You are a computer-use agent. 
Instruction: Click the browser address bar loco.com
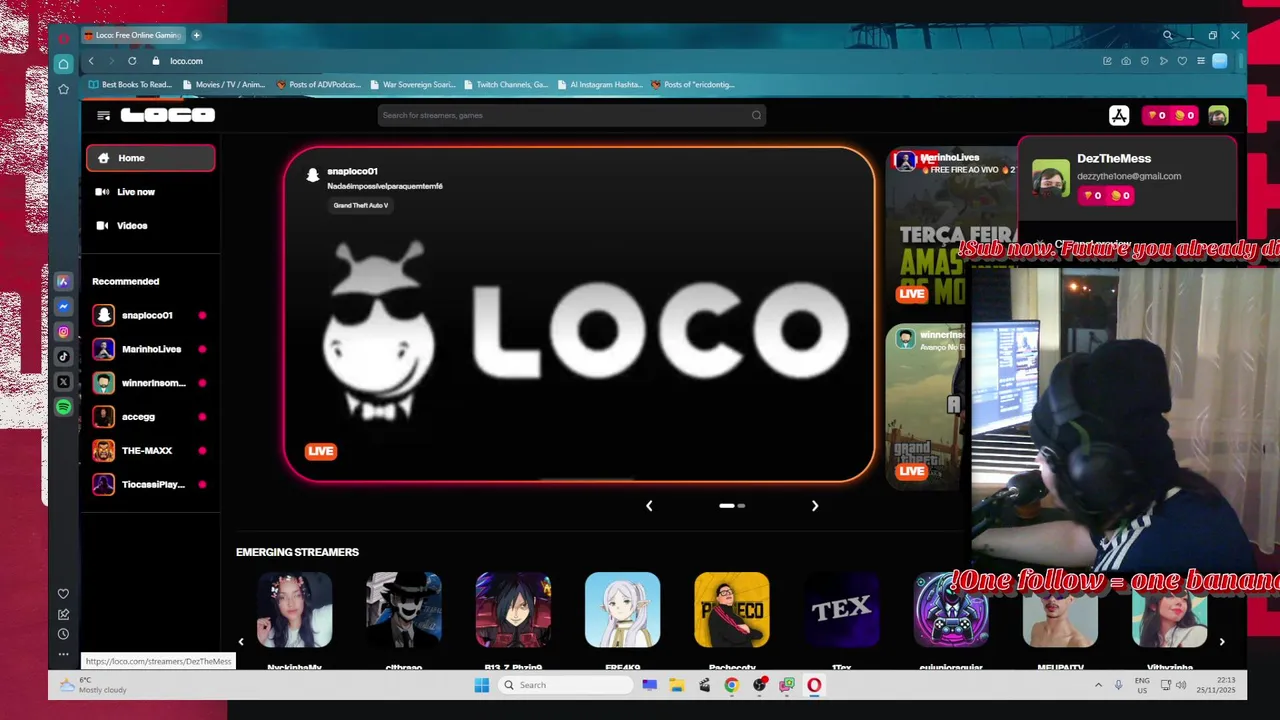click(x=186, y=61)
